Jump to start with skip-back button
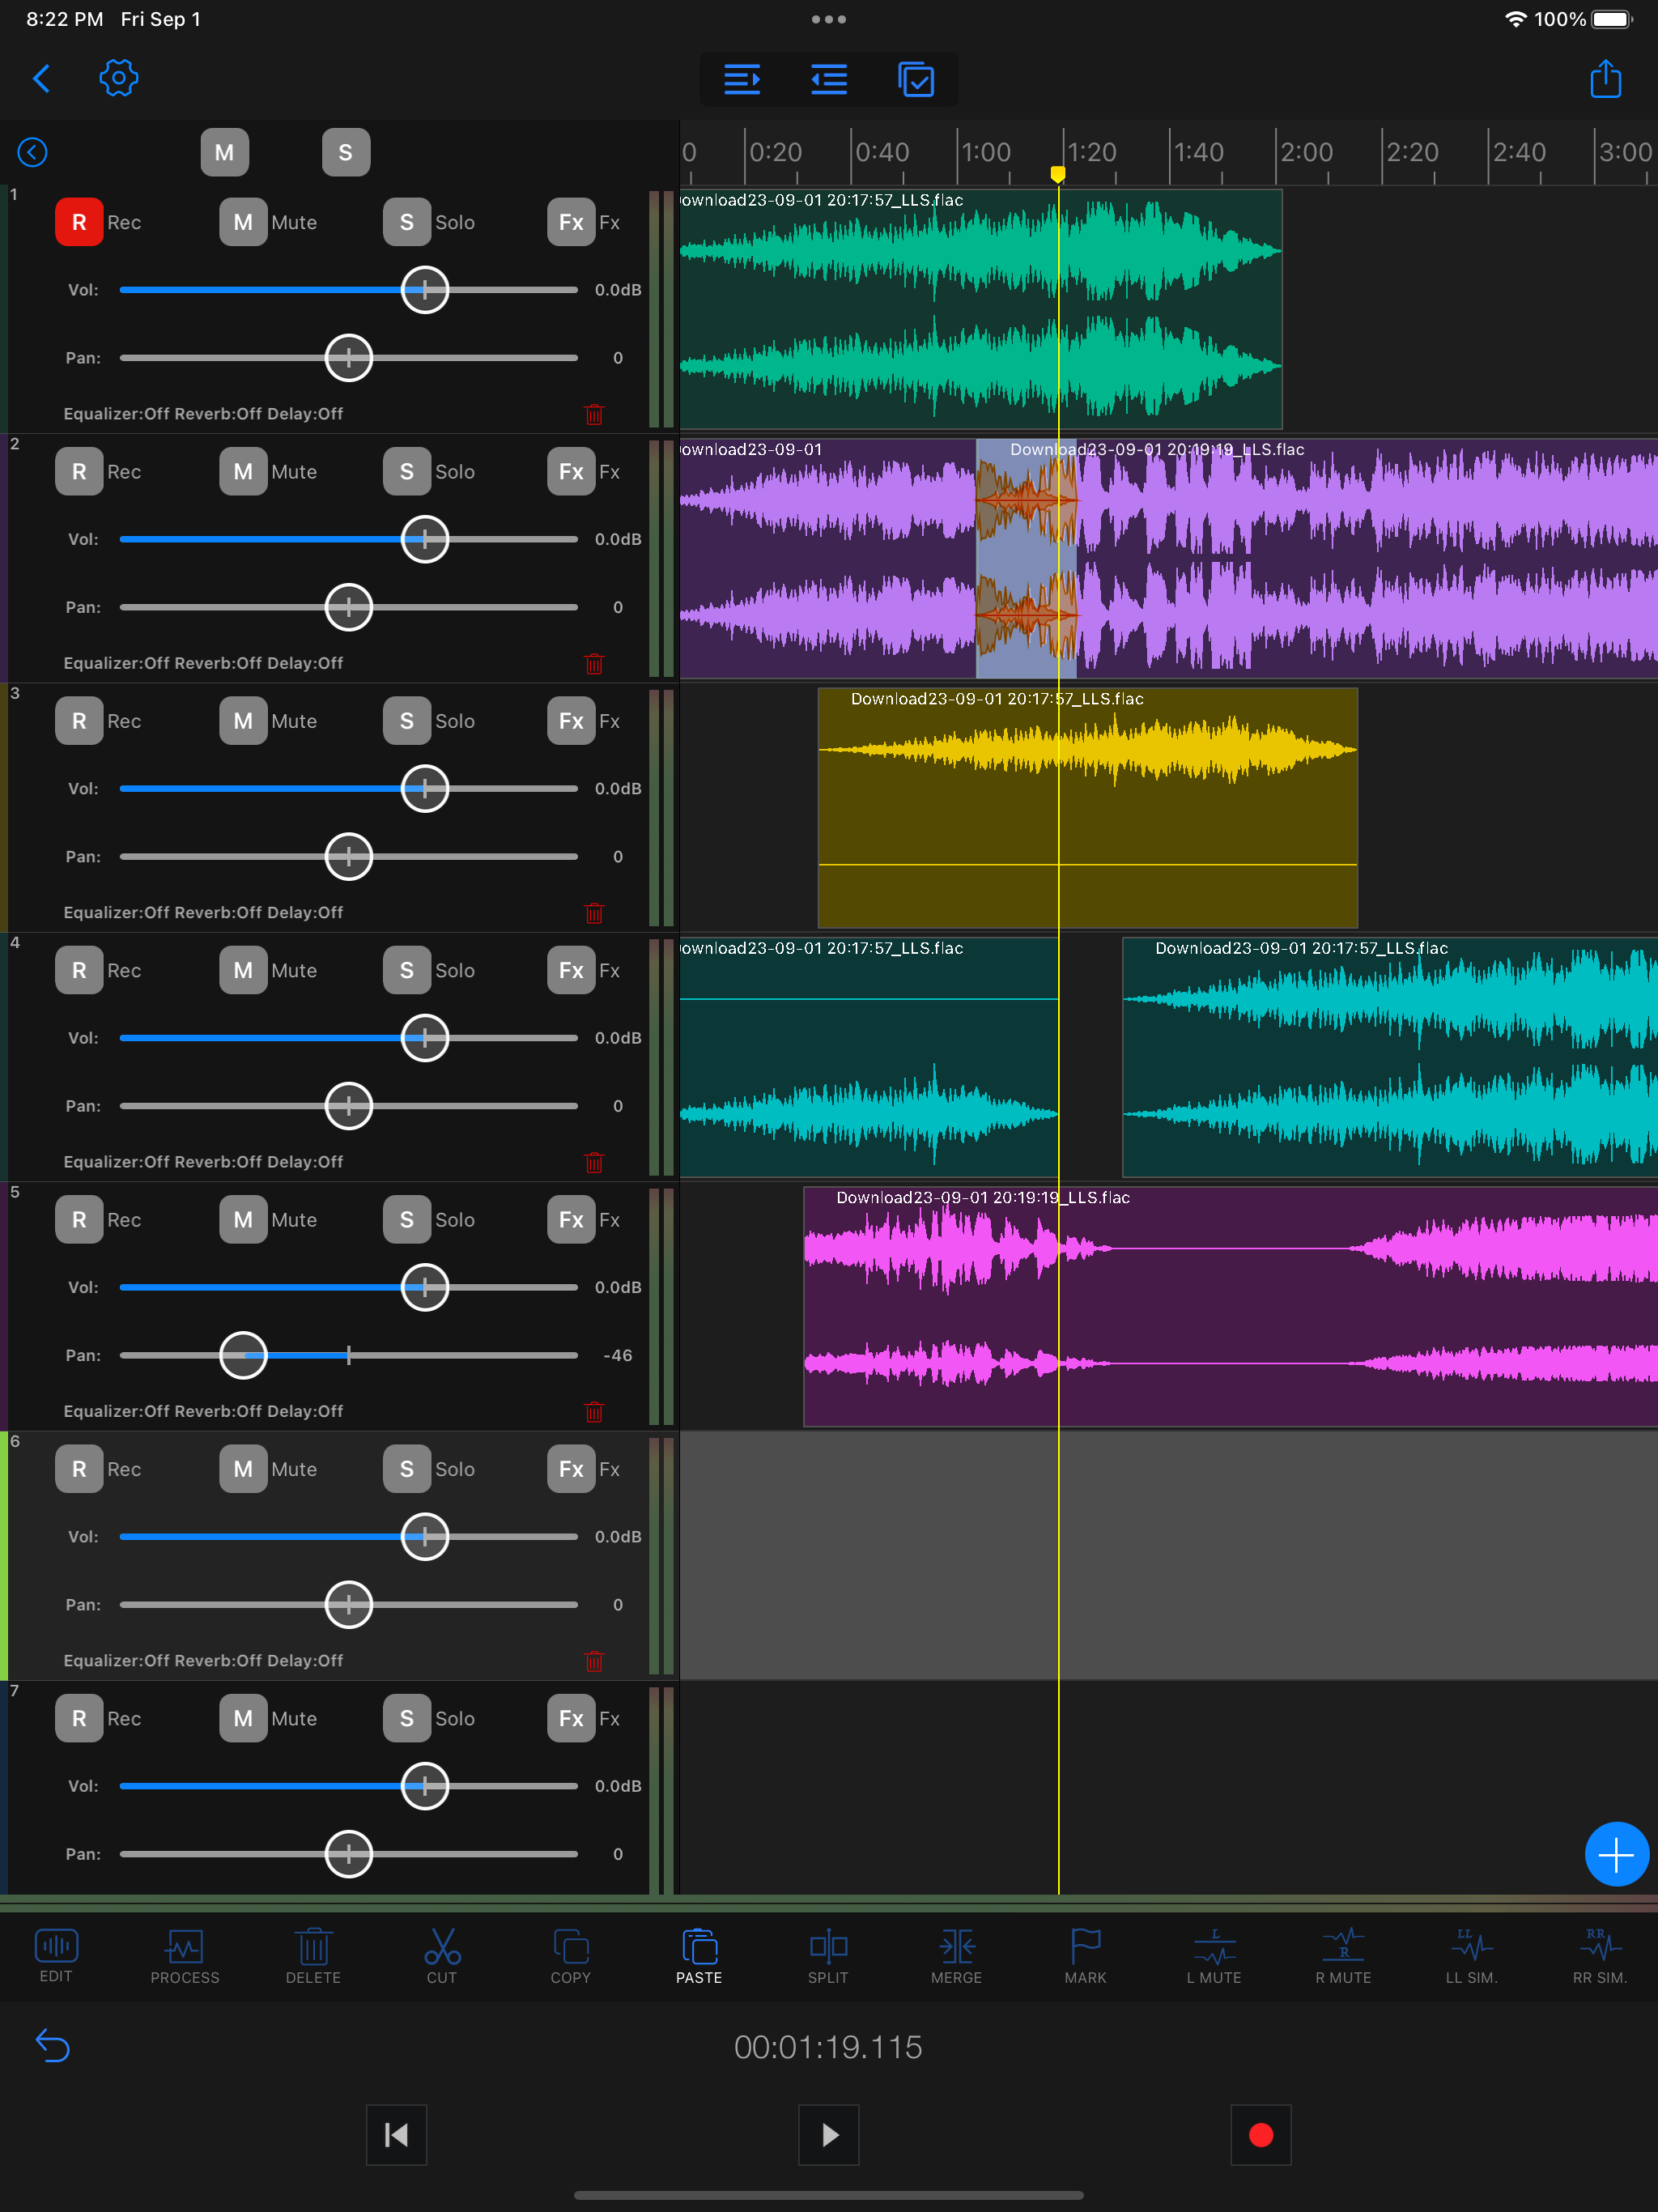 pyautogui.click(x=397, y=2135)
